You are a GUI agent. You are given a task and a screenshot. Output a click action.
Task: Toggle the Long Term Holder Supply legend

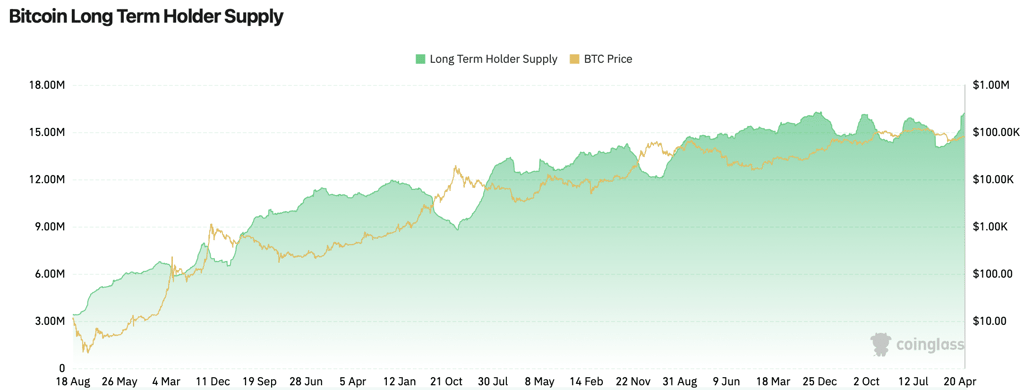coord(486,59)
